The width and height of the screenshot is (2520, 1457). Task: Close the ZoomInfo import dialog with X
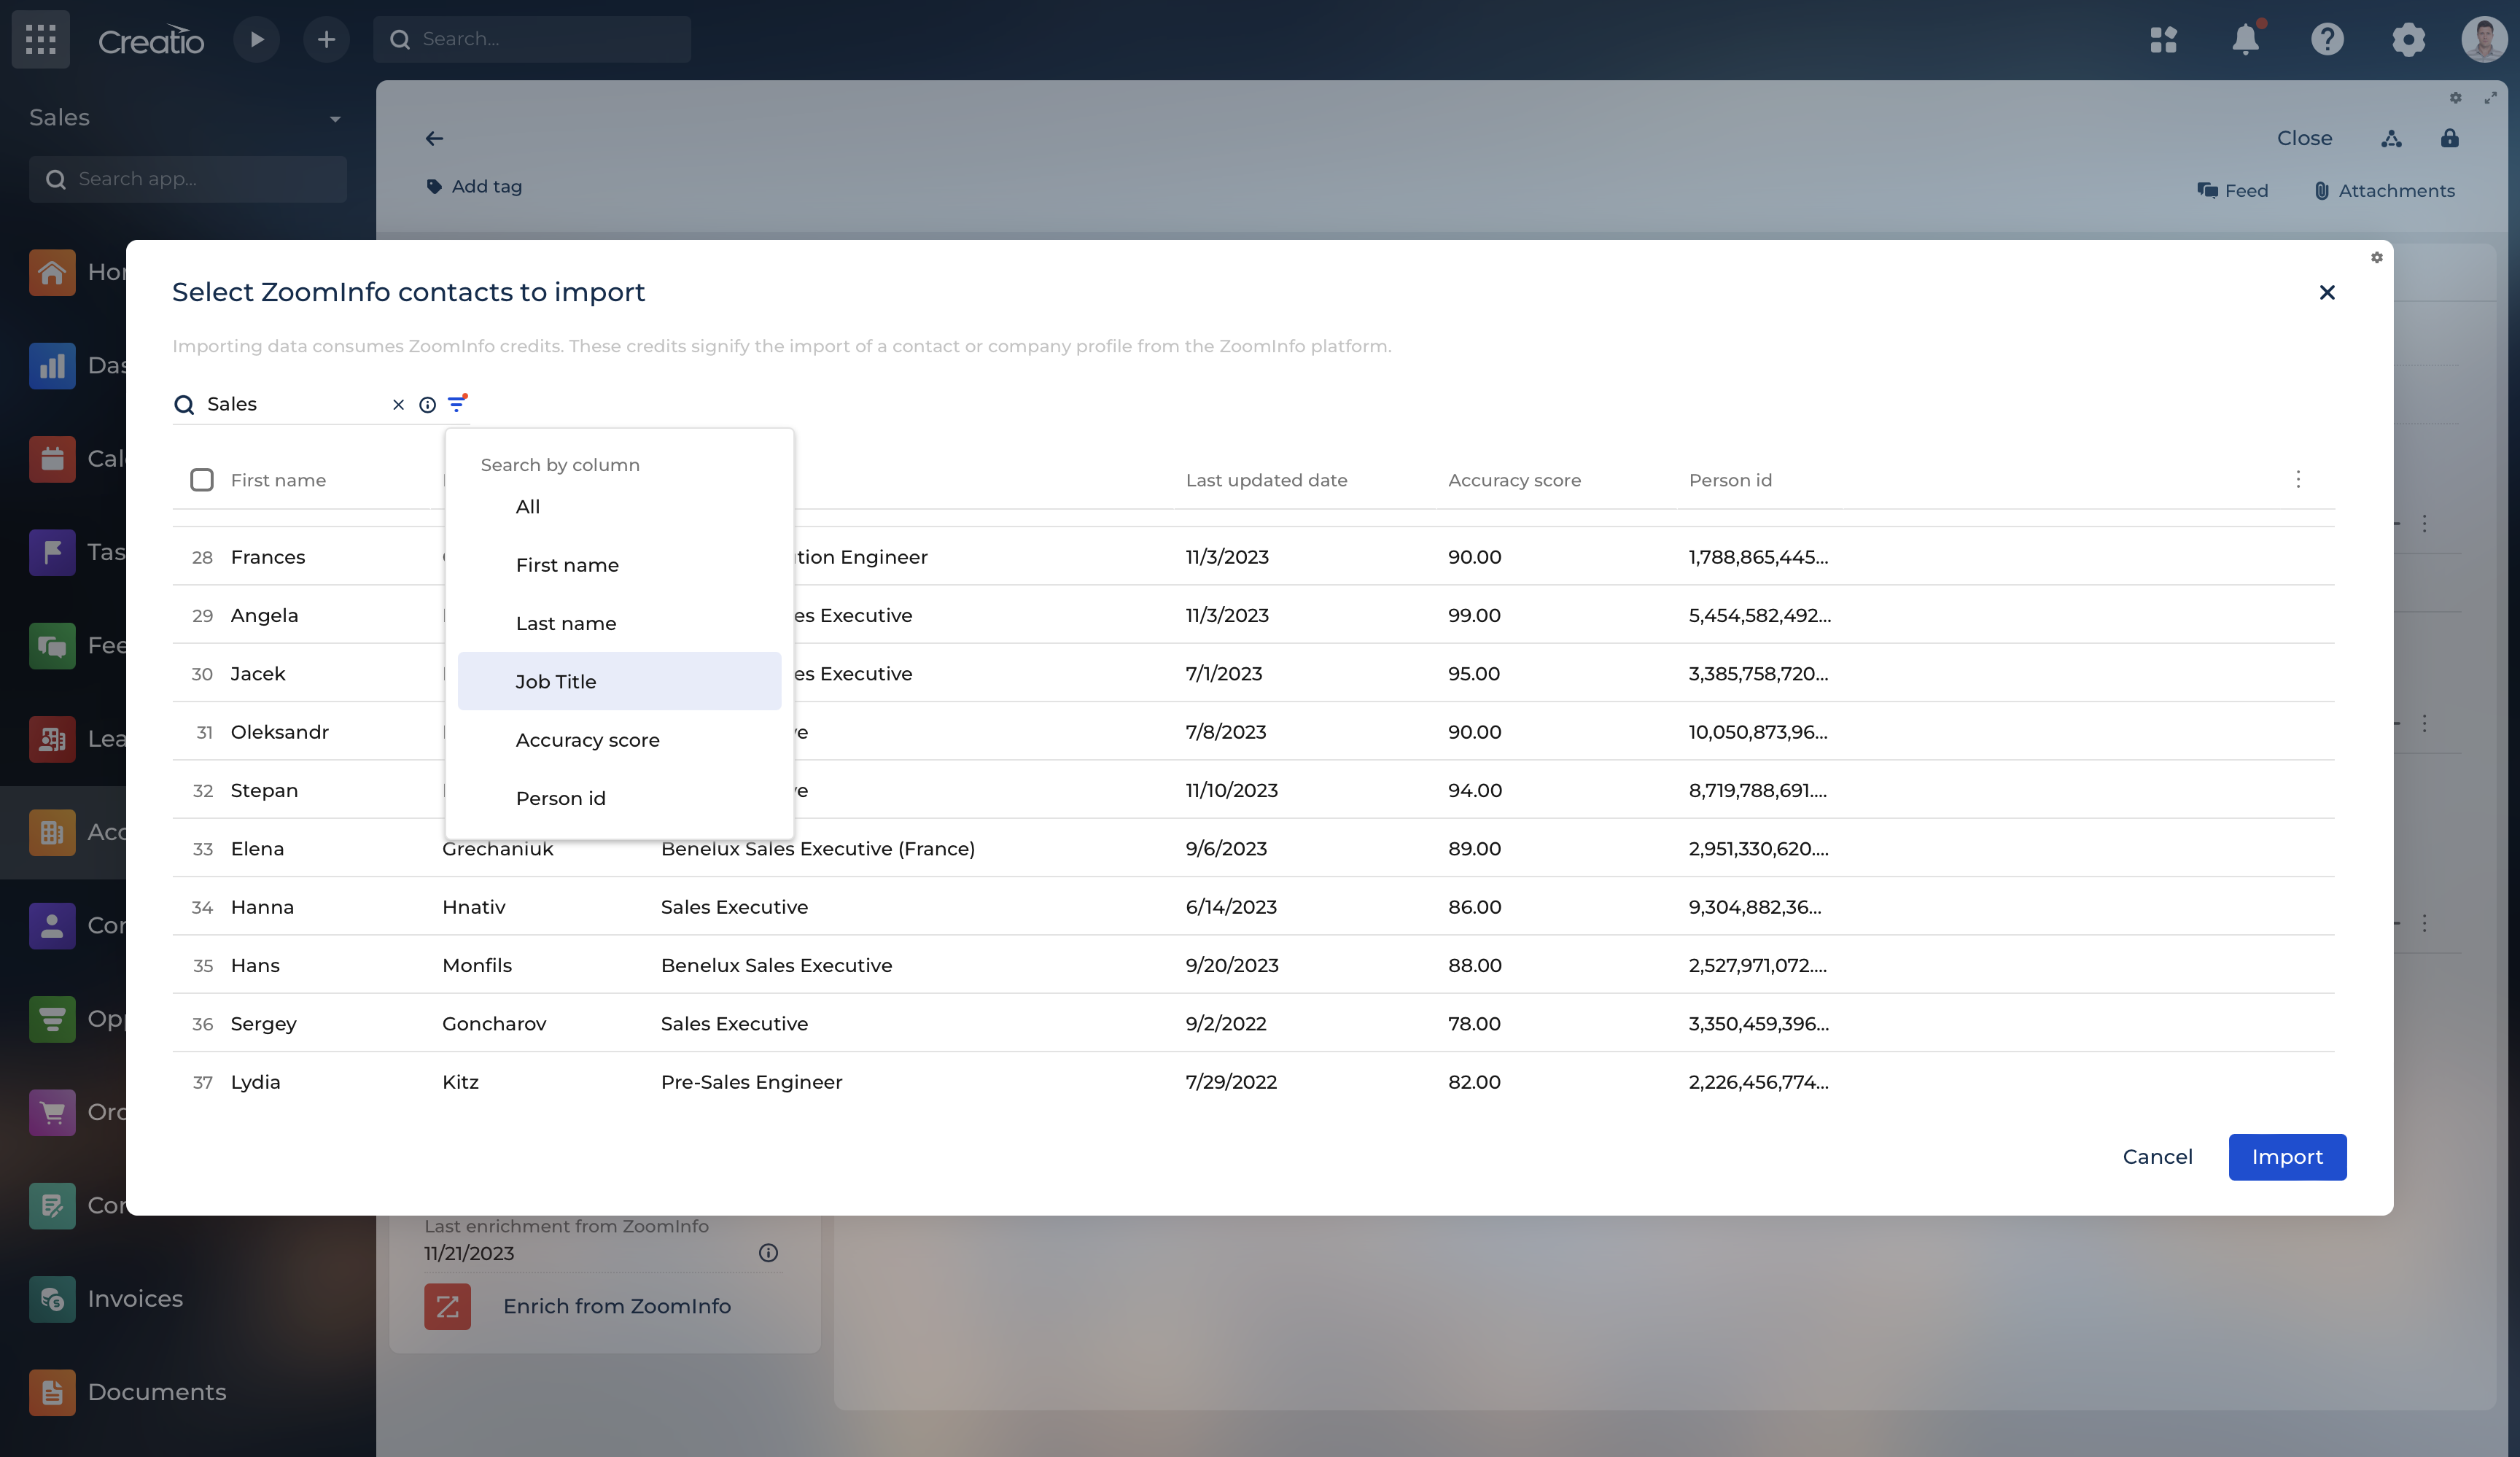coord(2327,292)
